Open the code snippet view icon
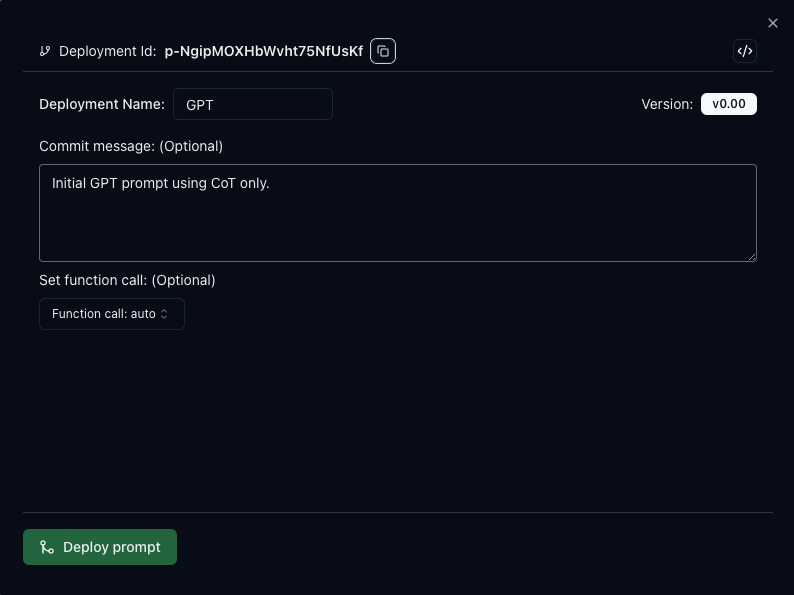Image resolution: width=794 pixels, height=595 pixels. tap(745, 51)
